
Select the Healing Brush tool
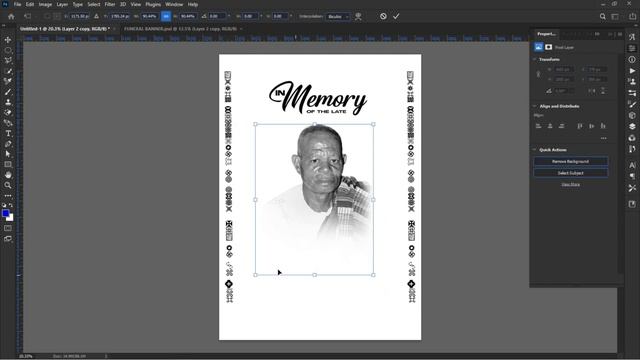(8, 81)
